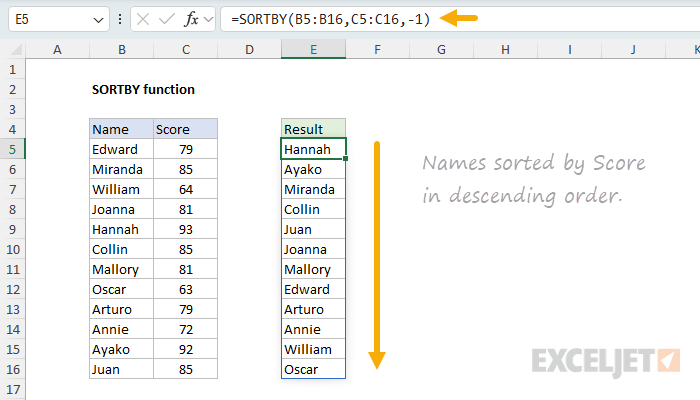Select cell containing Ayako in Name column

tap(121, 349)
